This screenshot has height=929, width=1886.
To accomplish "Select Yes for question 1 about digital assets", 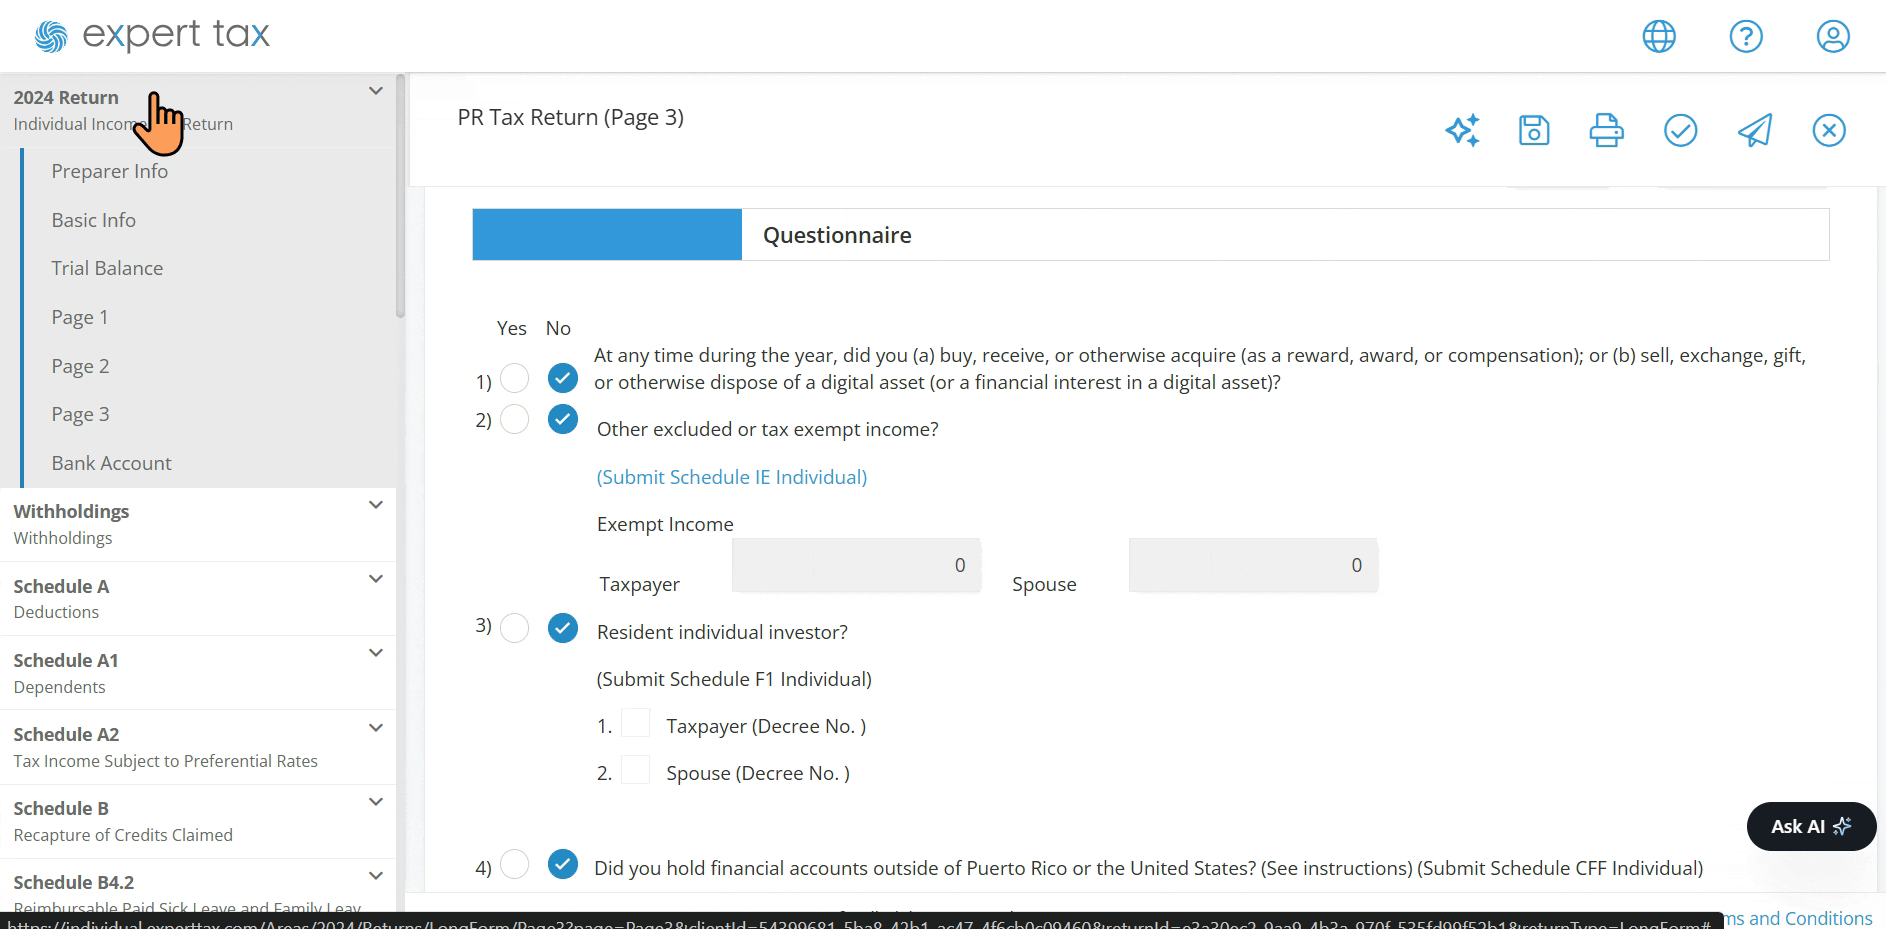I will (x=514, y=378).
